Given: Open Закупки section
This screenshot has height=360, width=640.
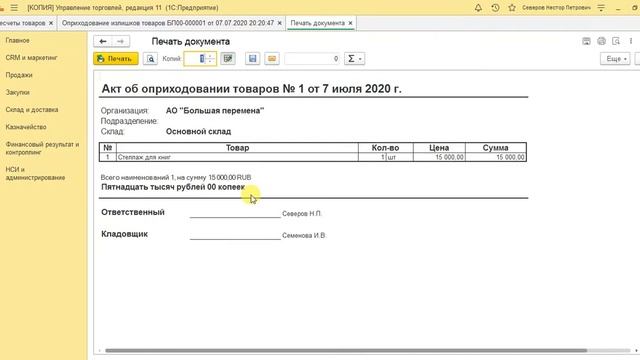Looking at the screenshot, I should 18,92.
